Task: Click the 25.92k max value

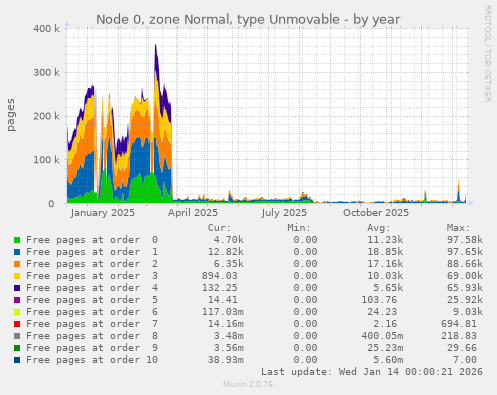Action: [x=465, y=300]
